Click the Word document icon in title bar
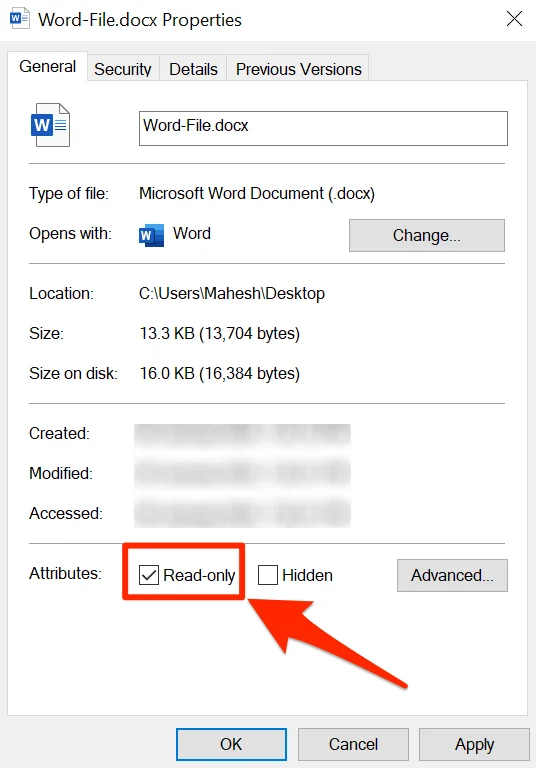This screenshot has width=536, height=768. click(20, 19)
